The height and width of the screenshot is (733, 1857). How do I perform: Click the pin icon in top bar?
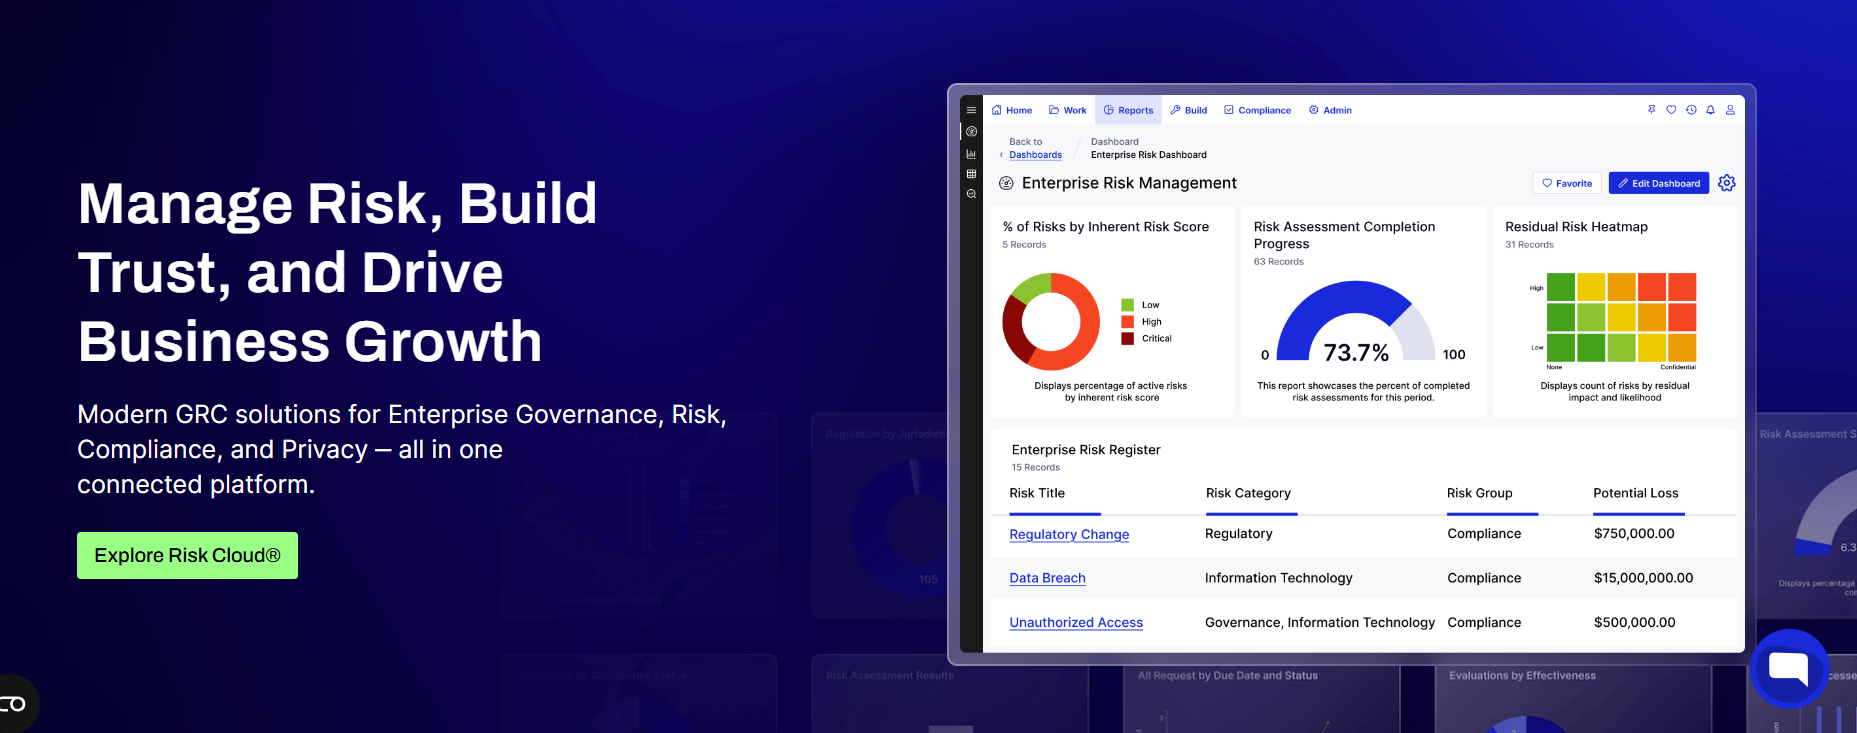click(x=1652, y=110)
